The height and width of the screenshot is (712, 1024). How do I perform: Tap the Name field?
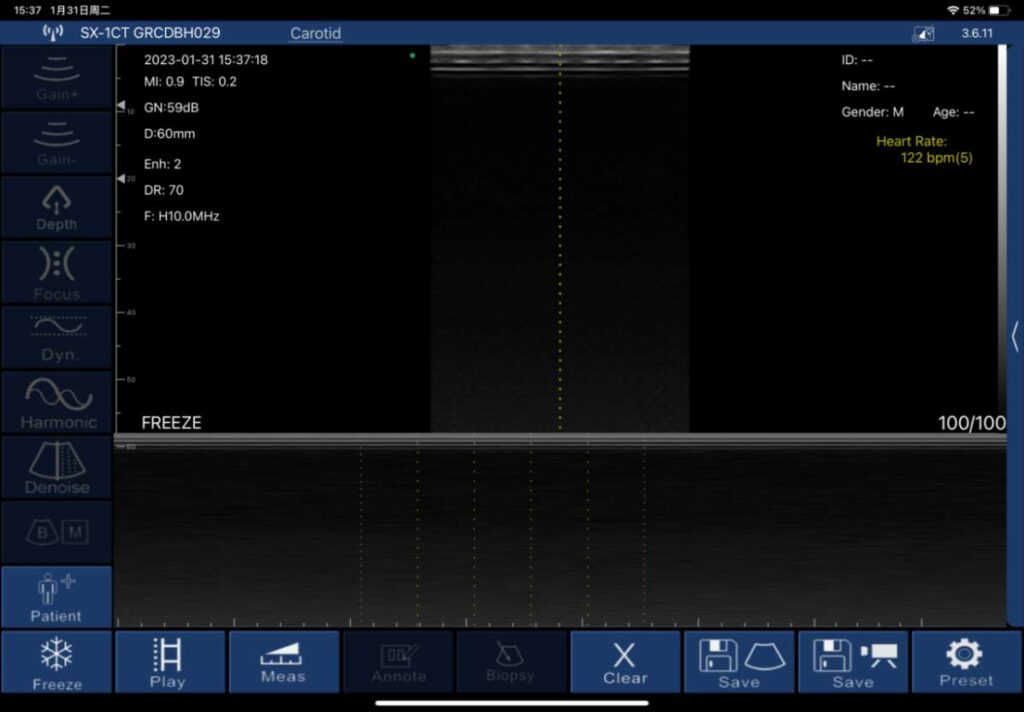click(868, 86)
